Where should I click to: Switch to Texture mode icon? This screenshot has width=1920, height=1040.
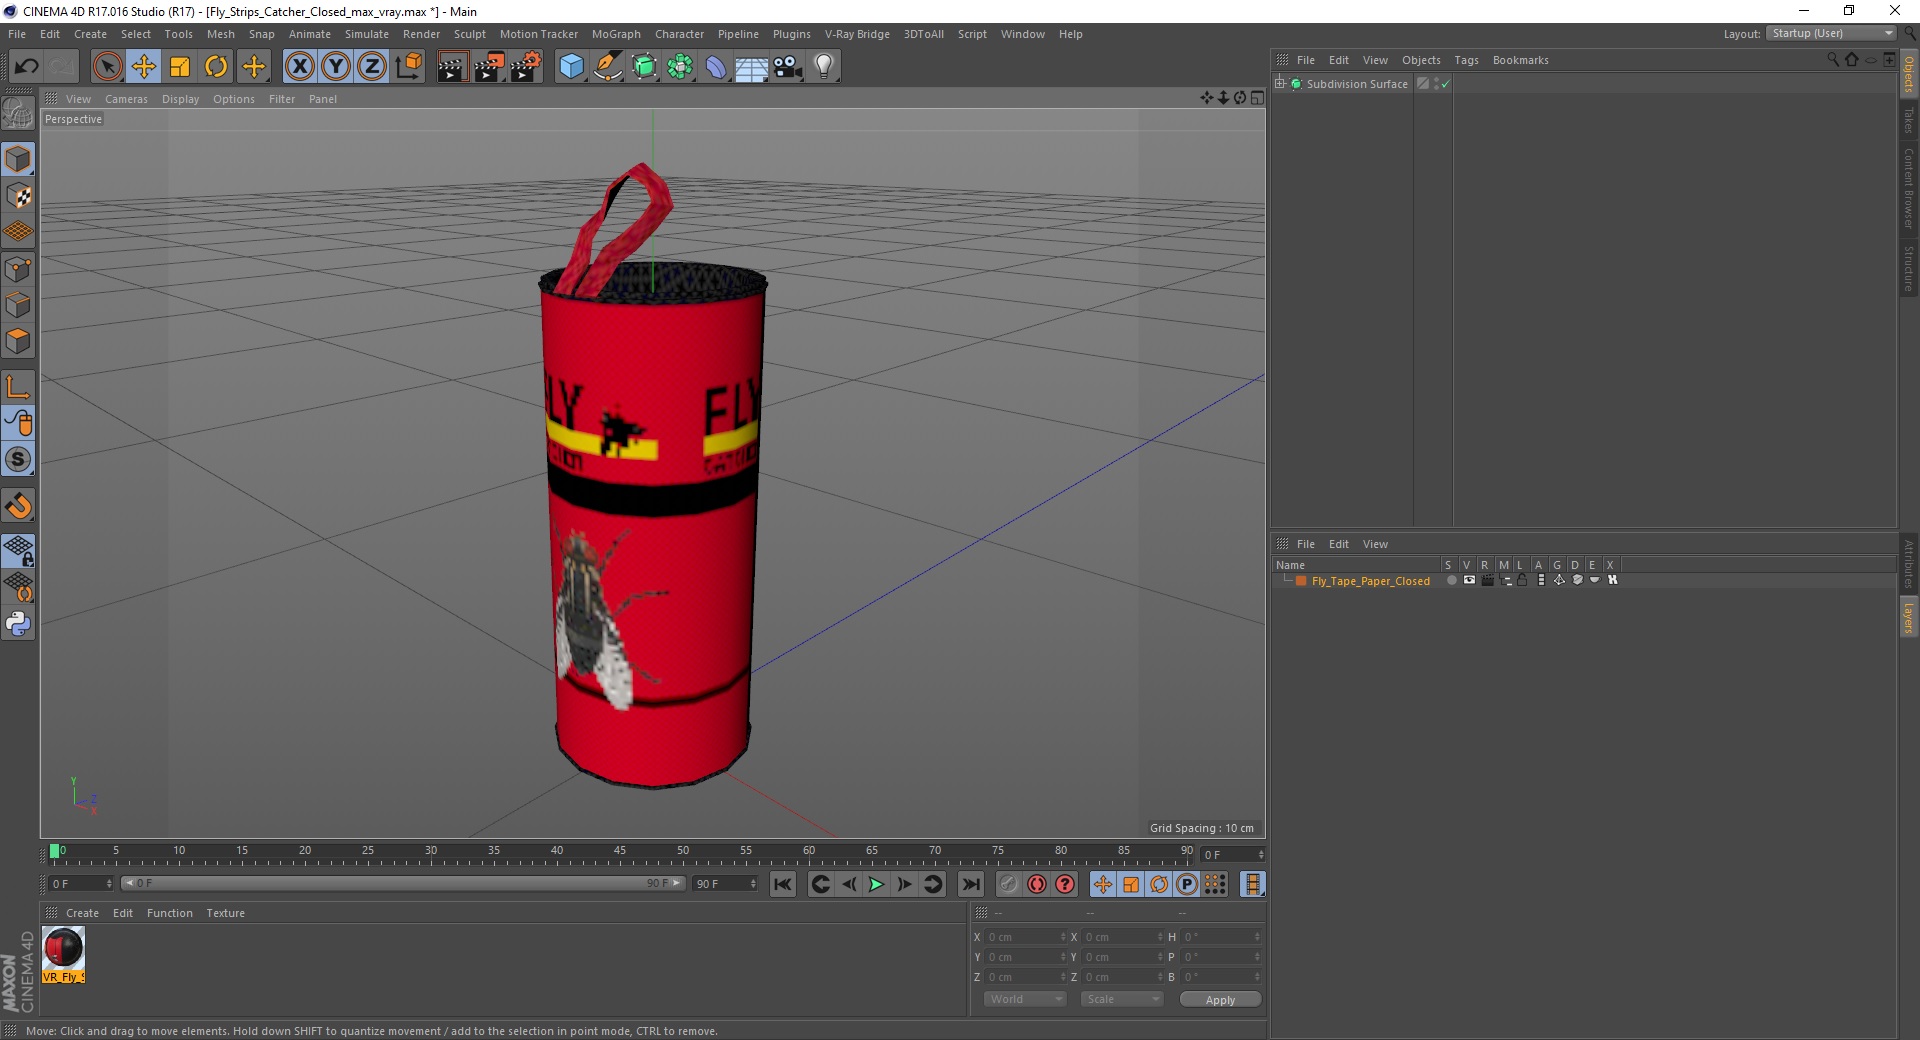point(18,196)
